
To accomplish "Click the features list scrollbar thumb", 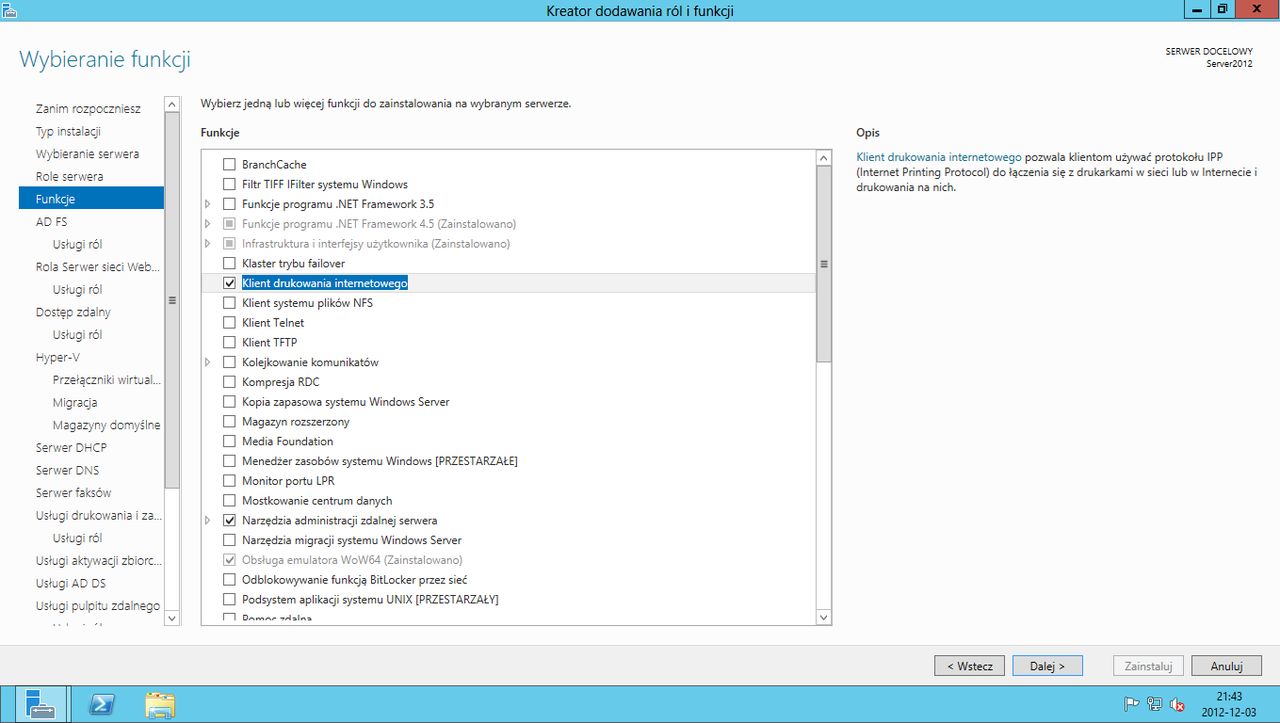I will 824,264.
